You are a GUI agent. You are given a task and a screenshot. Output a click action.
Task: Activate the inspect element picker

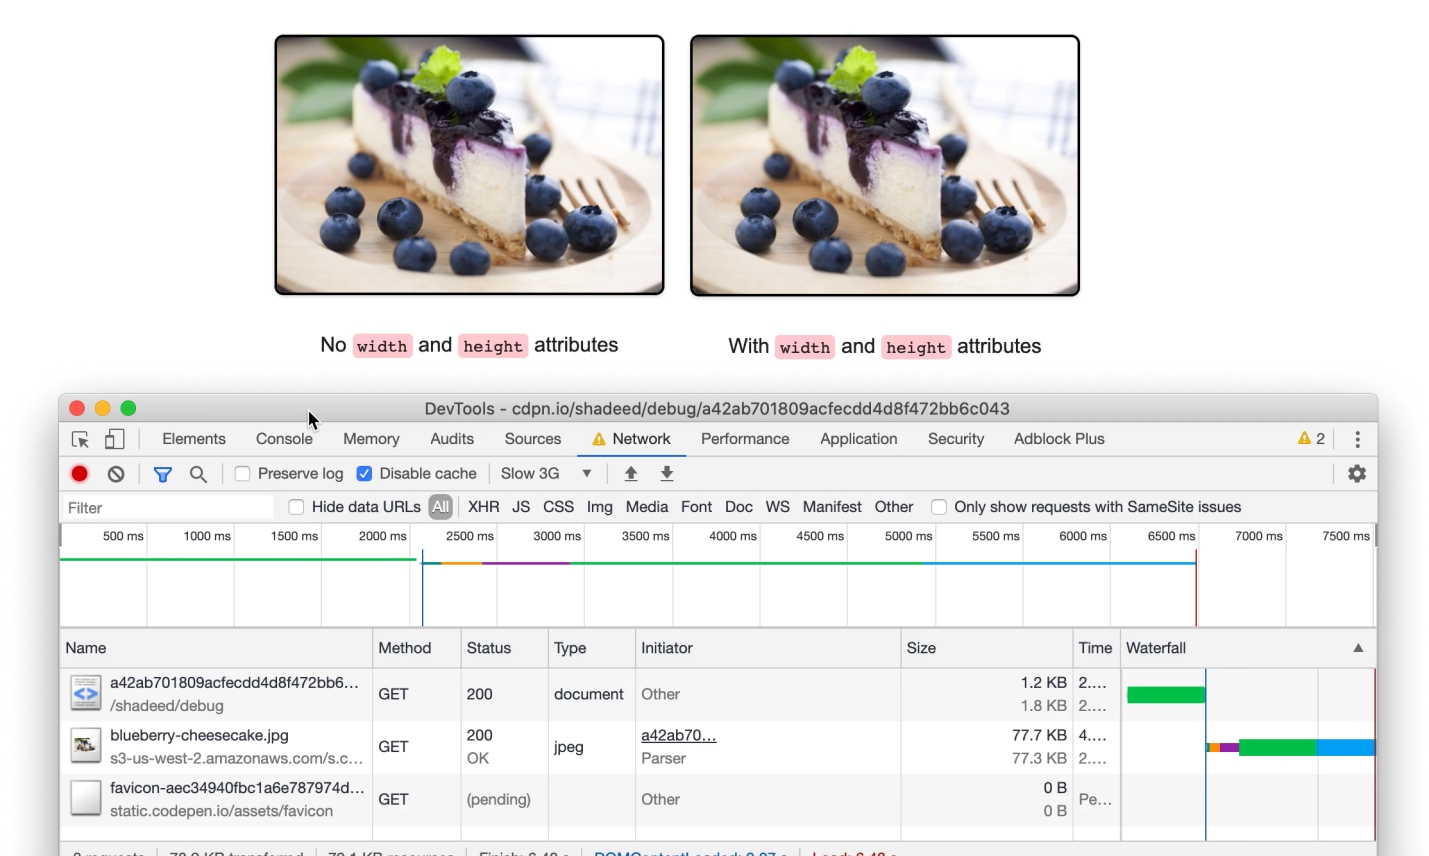(x=81, y=439)
